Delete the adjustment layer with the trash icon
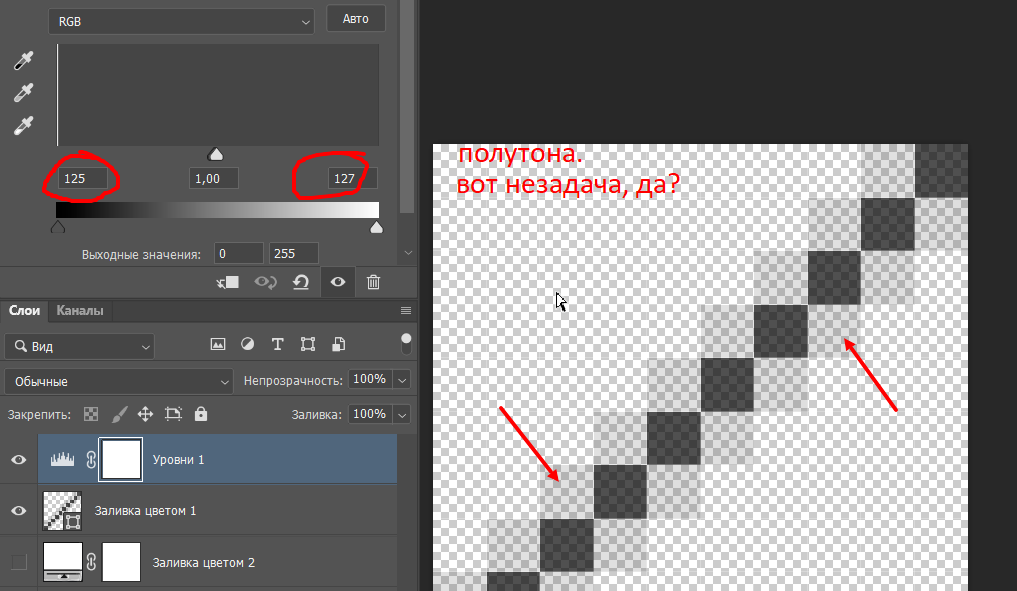The image size is (1017, 591). click(x=373, y=282)
